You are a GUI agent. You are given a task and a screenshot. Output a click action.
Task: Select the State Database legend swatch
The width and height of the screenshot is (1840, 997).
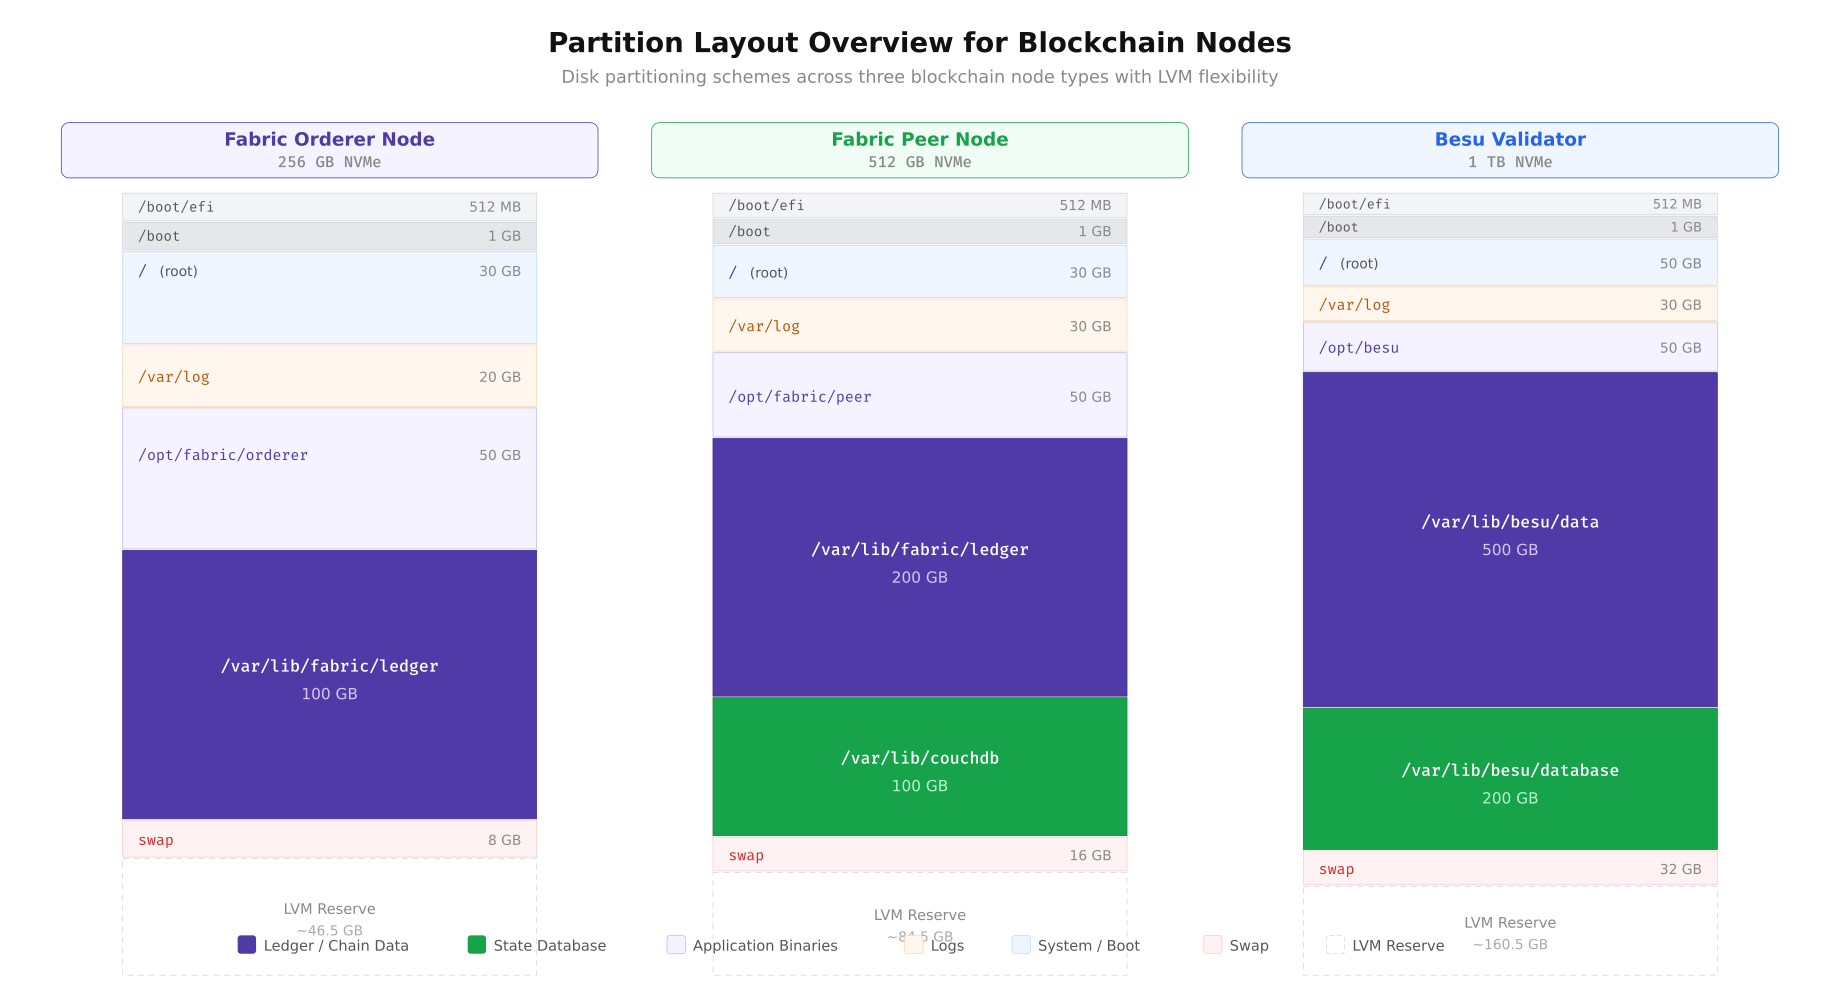pos(477,944)
